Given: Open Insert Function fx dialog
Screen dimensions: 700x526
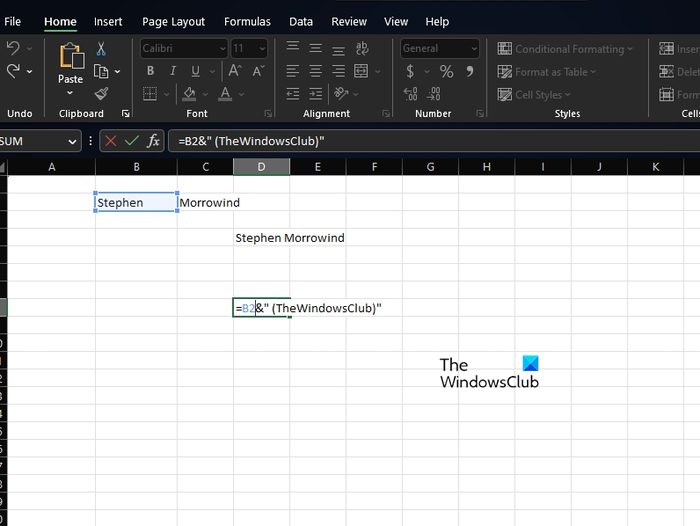Looking at the screenshot, I should click(x=153, y=141).
